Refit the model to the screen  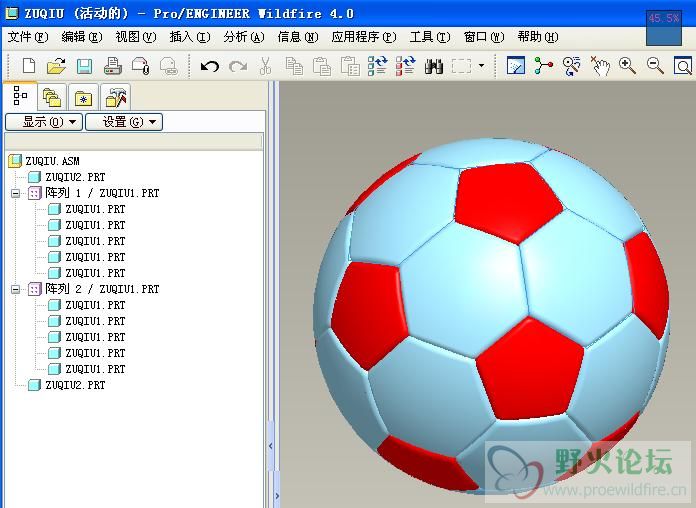tap(683, 66)
